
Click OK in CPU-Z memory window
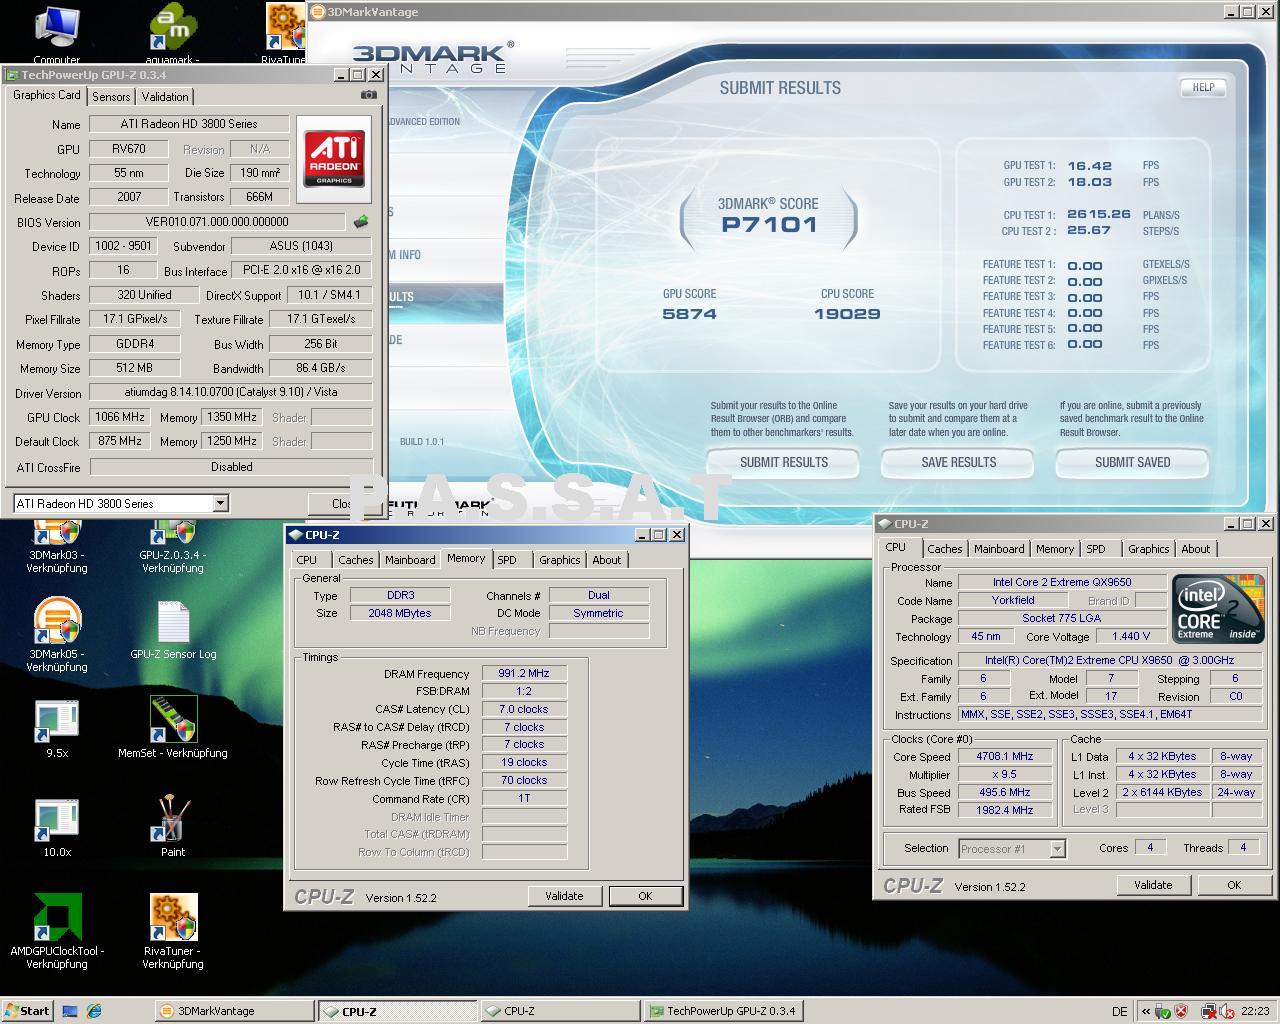(x=645, y=896)
